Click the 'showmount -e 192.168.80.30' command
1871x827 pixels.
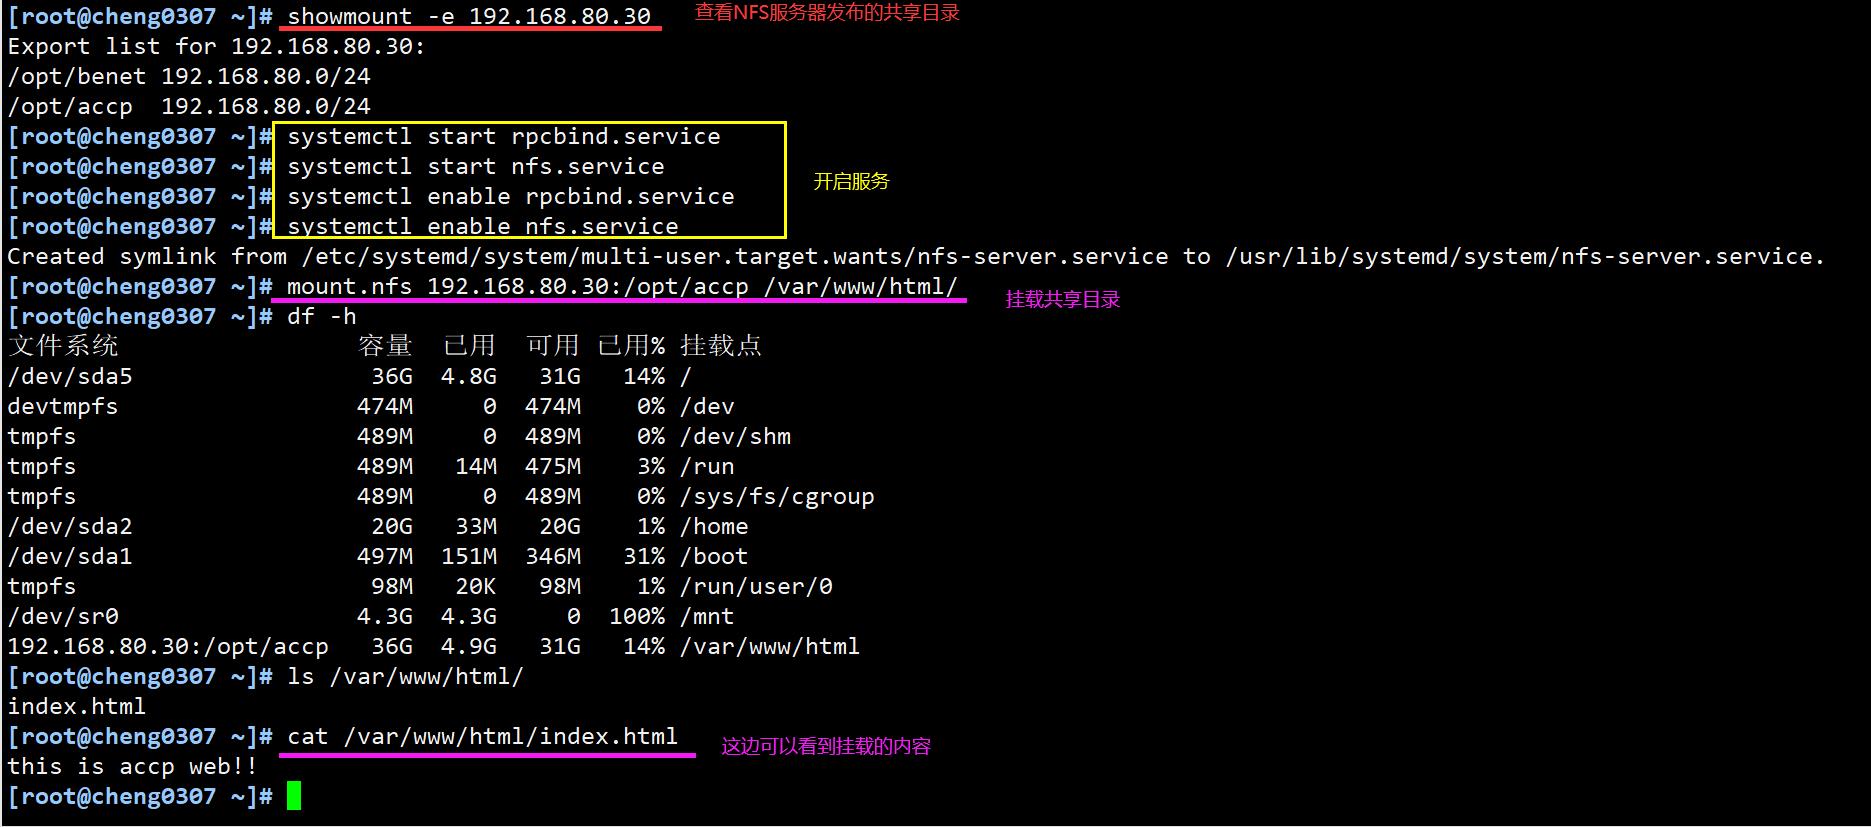click(469, 16)
